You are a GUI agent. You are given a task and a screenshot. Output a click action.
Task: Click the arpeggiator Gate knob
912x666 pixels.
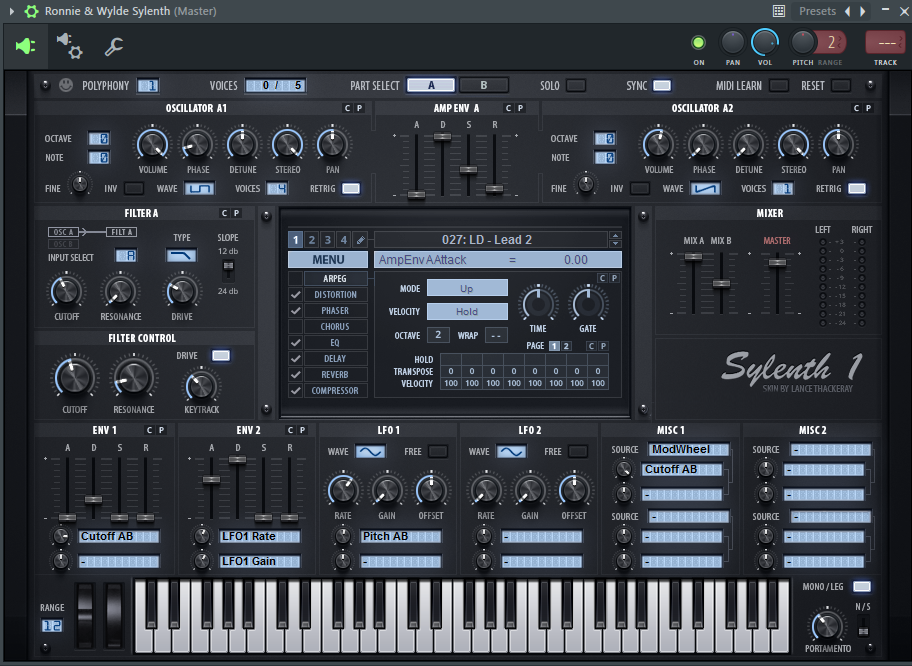(x=588, y=304)
